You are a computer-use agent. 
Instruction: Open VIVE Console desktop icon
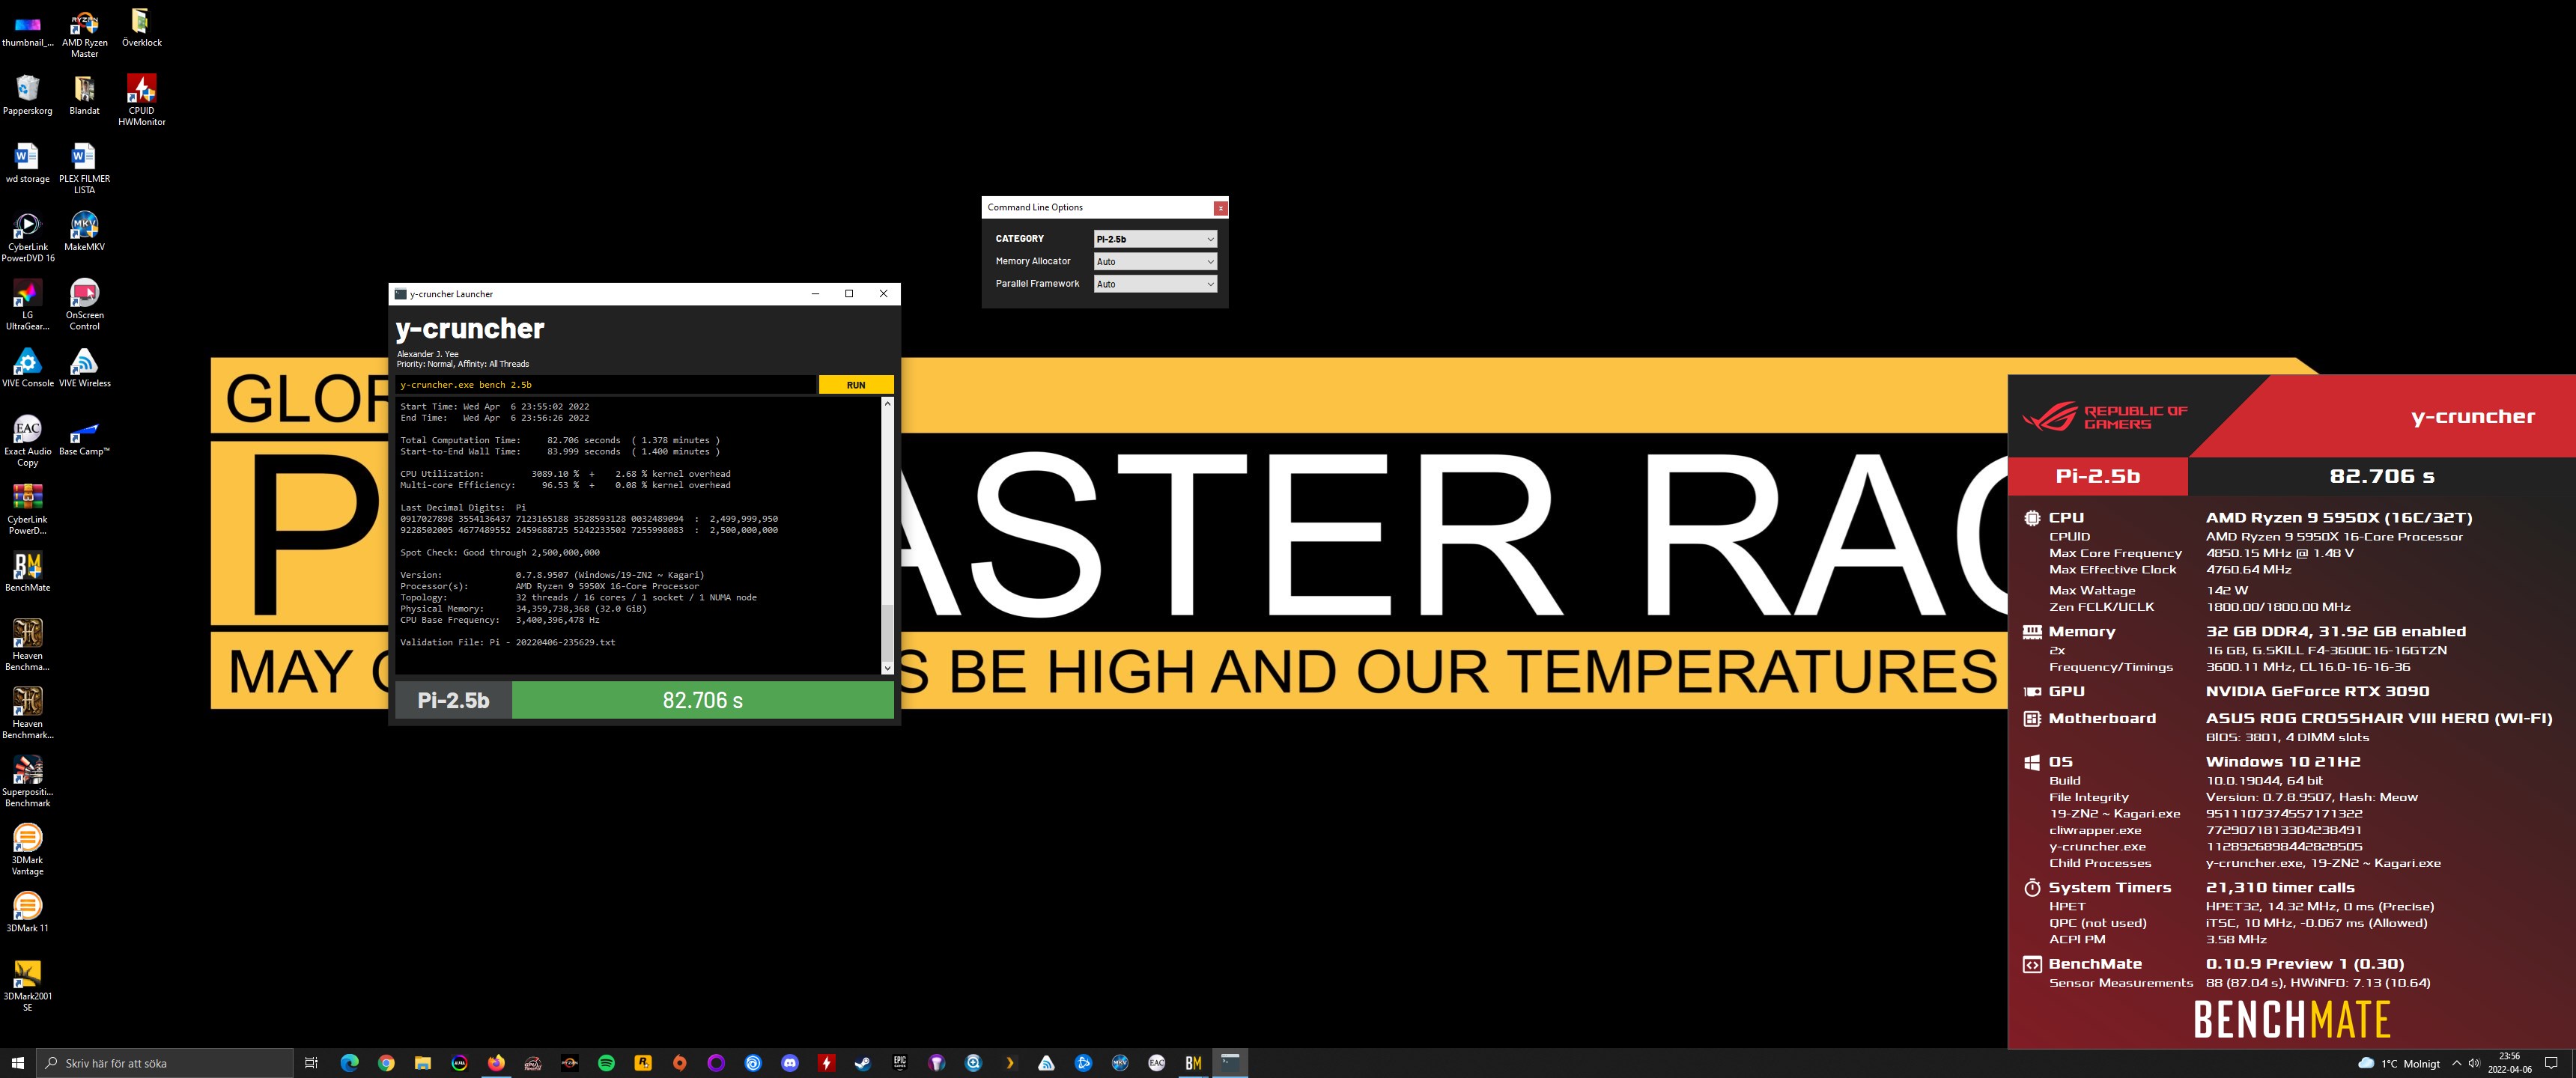point(28,368)
